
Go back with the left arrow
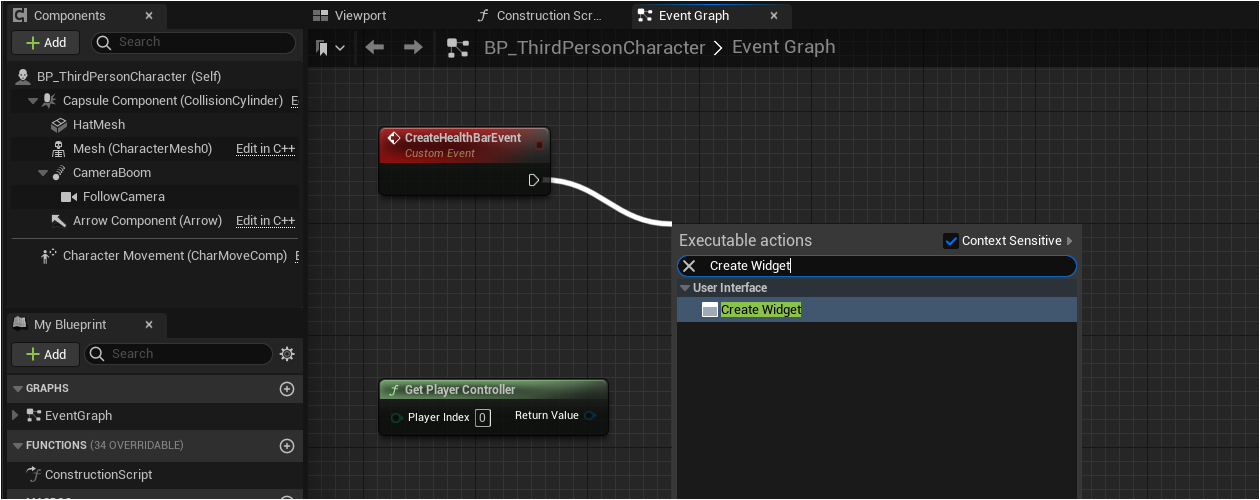375,47
